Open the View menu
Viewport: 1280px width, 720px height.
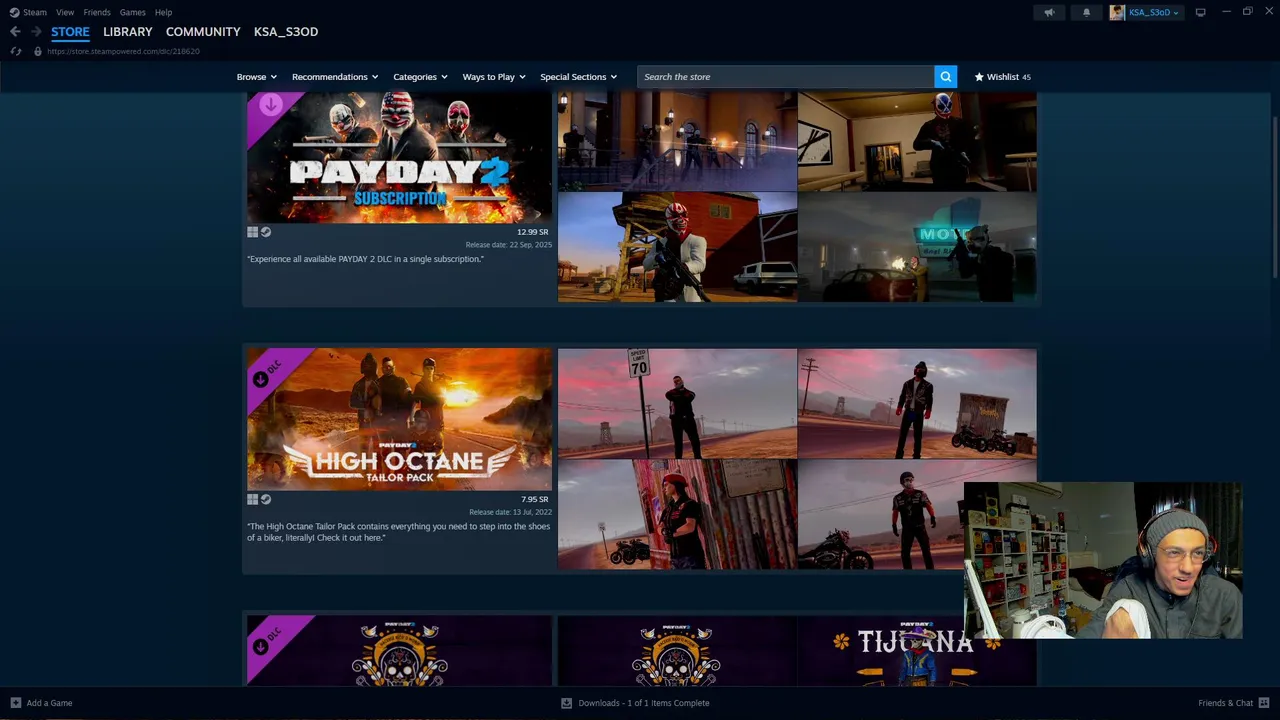point(65,12)
